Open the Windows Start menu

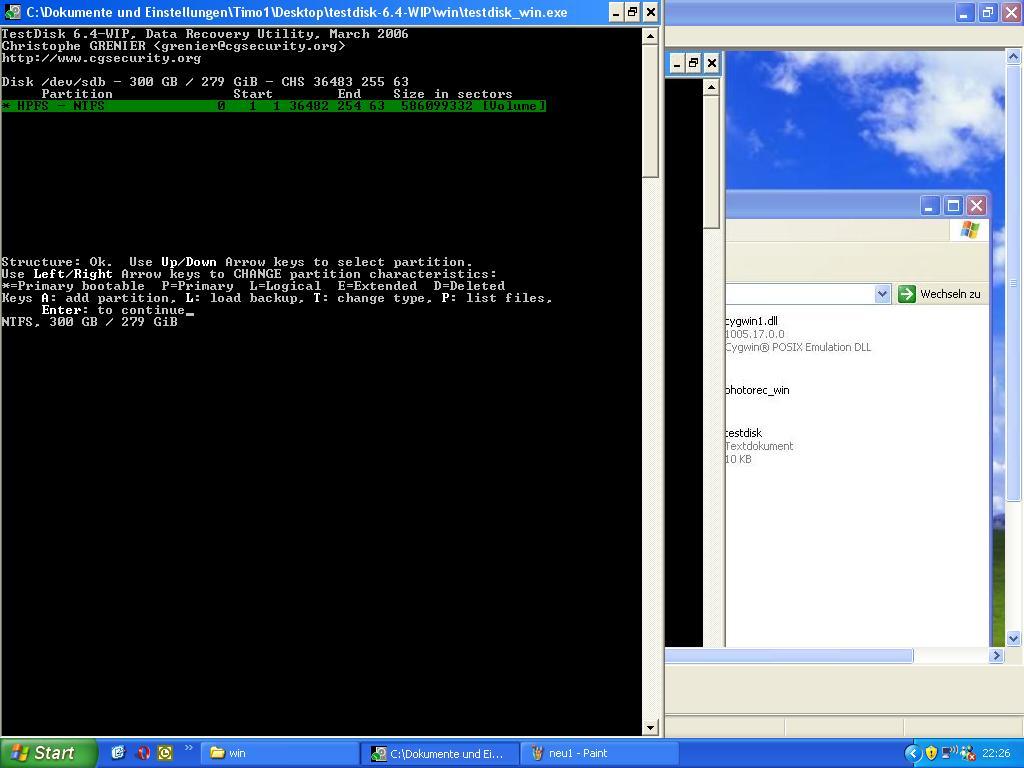(48, 753)
